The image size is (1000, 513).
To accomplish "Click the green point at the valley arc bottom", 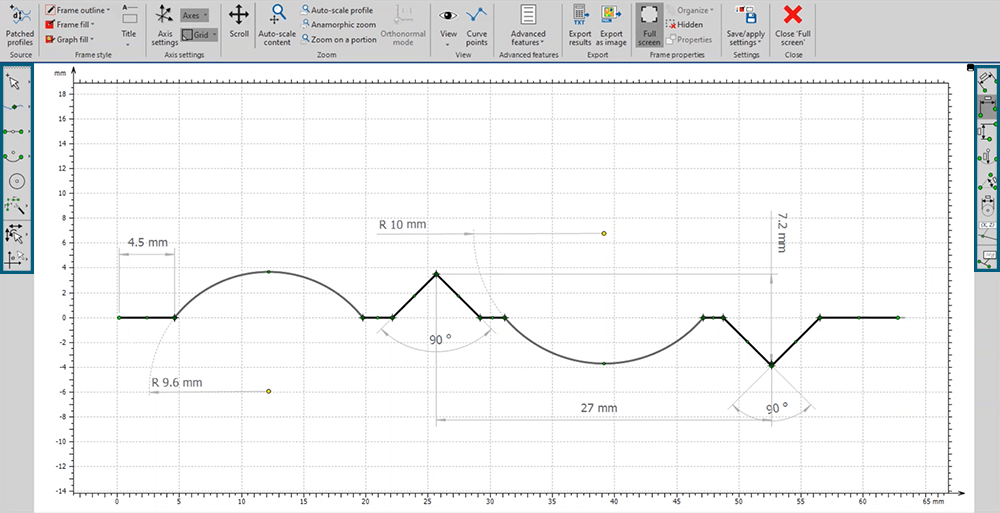I will click(x=604, y=364).
